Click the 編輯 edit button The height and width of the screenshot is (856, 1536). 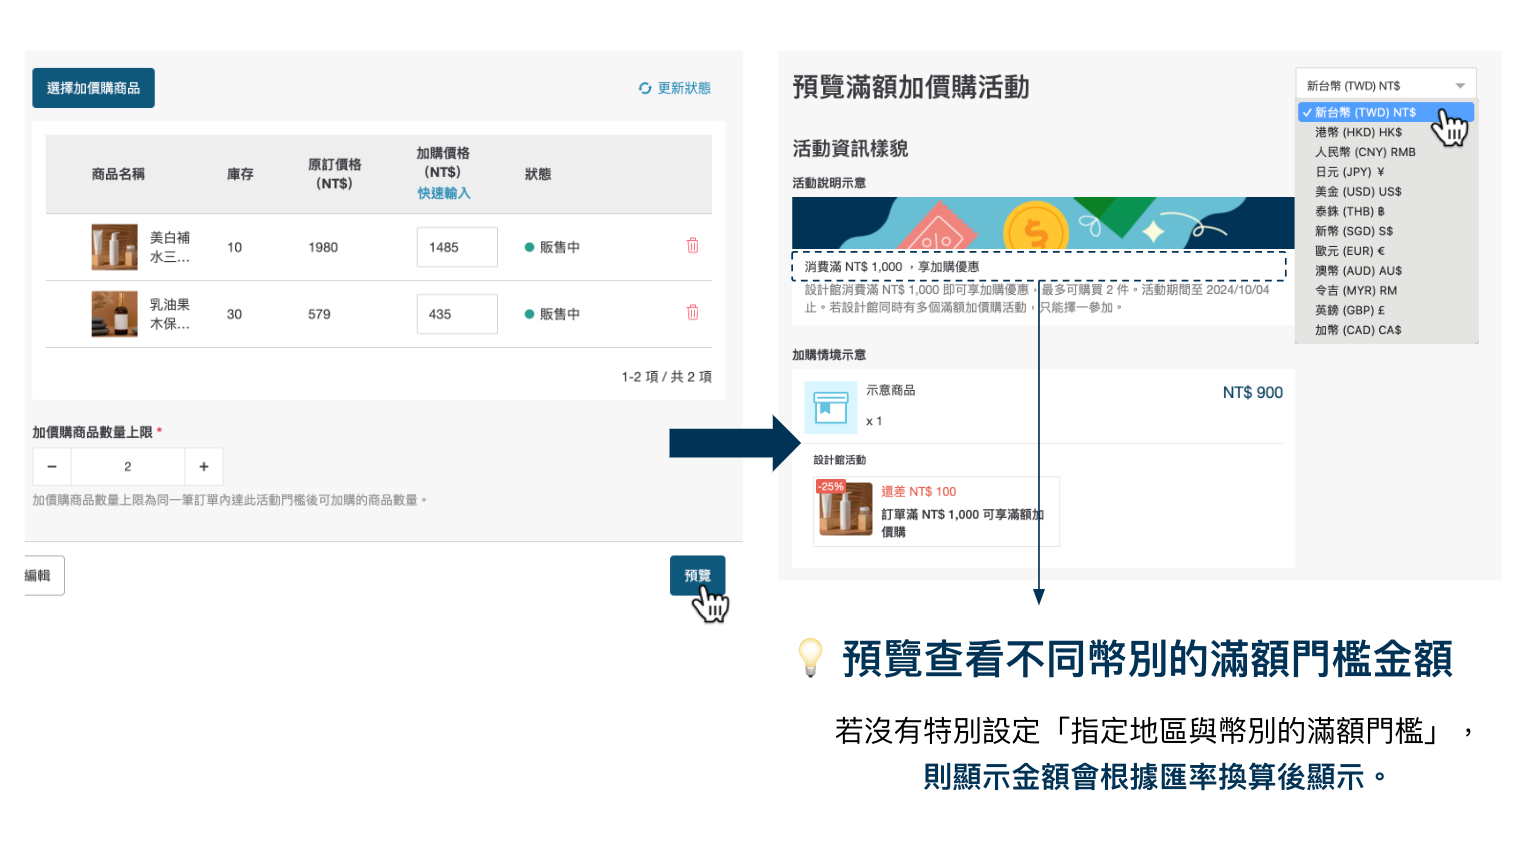pos(41,576)
